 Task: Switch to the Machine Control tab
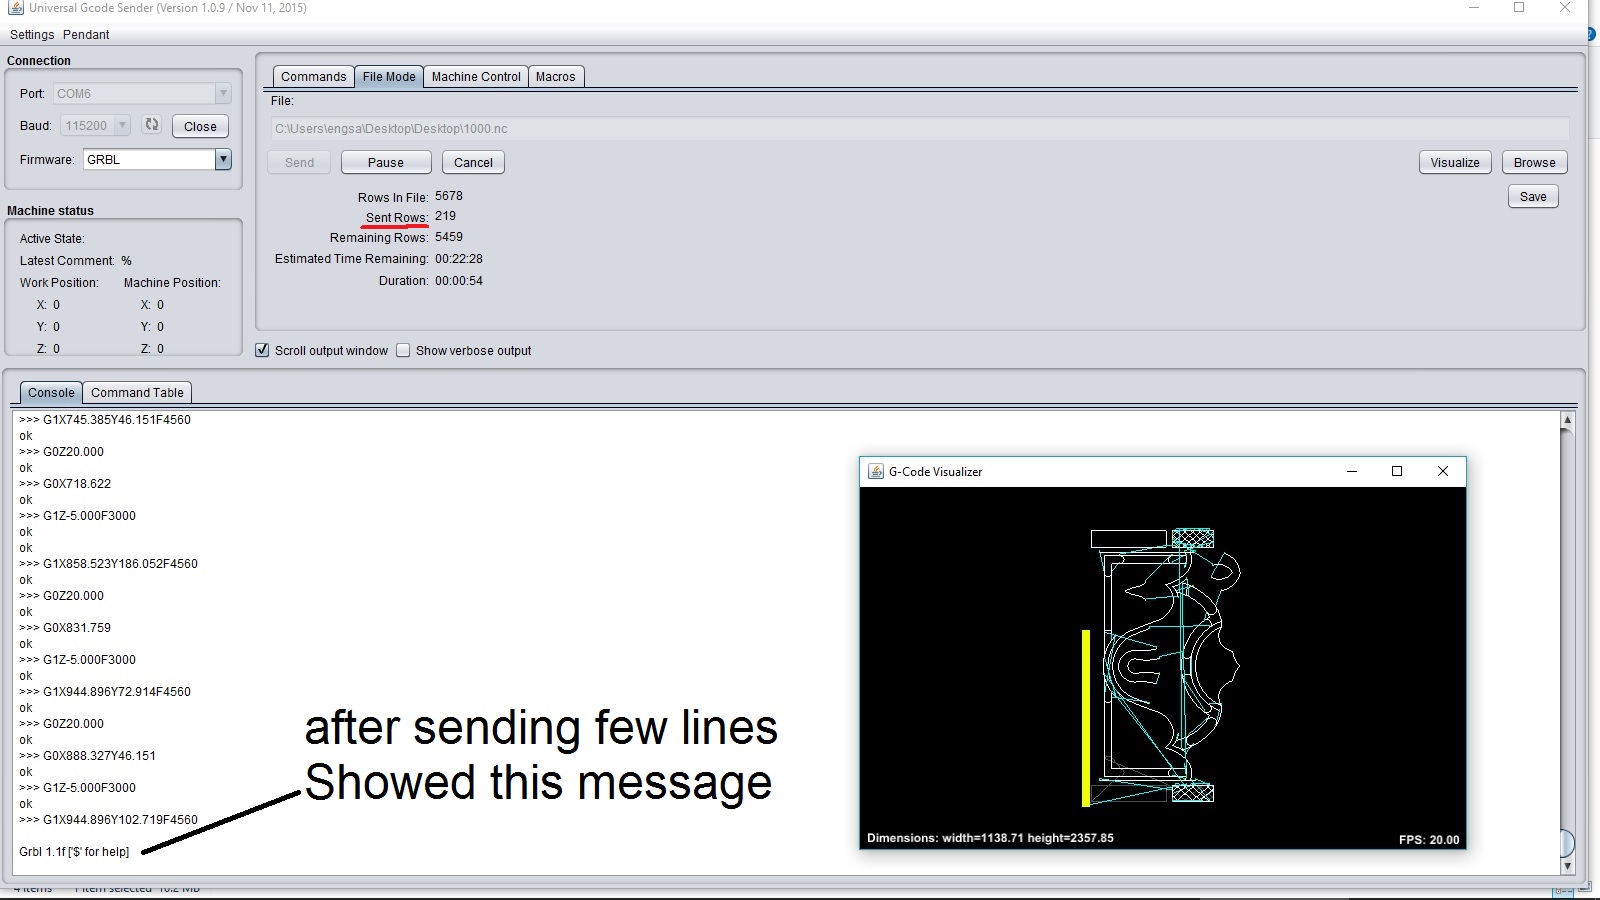pos(476,77)
